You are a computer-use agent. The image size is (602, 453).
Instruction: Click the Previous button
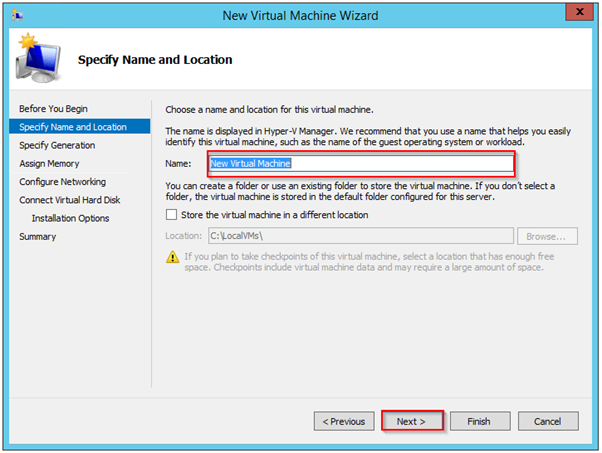click(343, 421)
